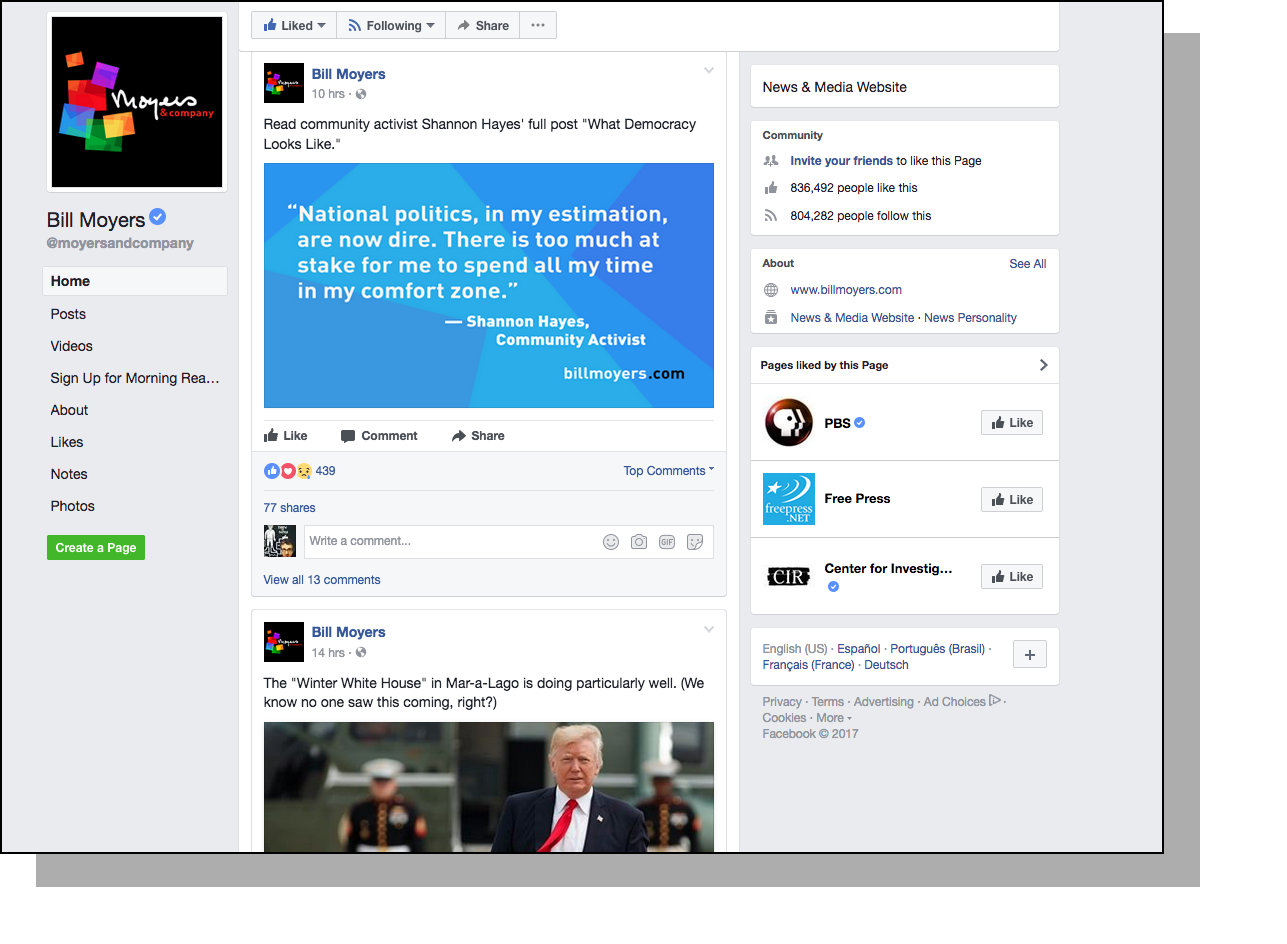The image size is (1287, 944).
Task: Like the Center for Investigative page
Action: click(1012, 577)
